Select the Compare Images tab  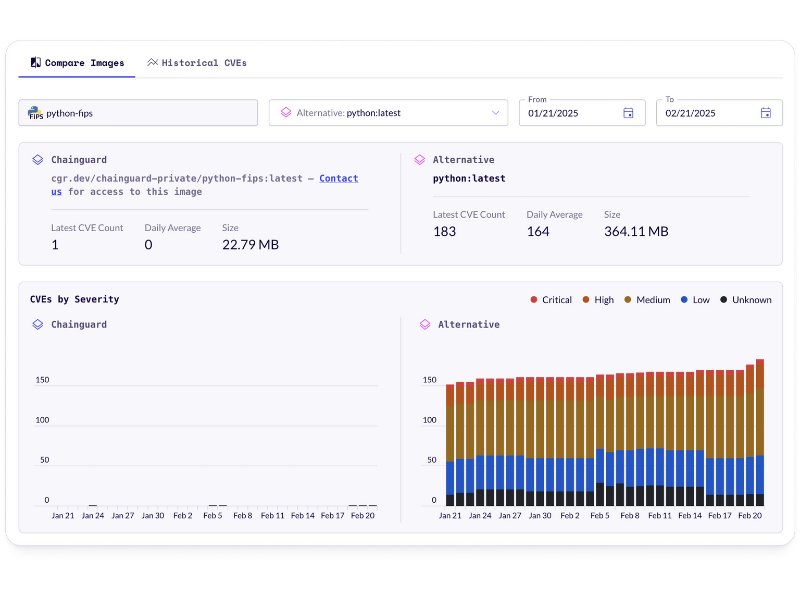tap(77, 62)
